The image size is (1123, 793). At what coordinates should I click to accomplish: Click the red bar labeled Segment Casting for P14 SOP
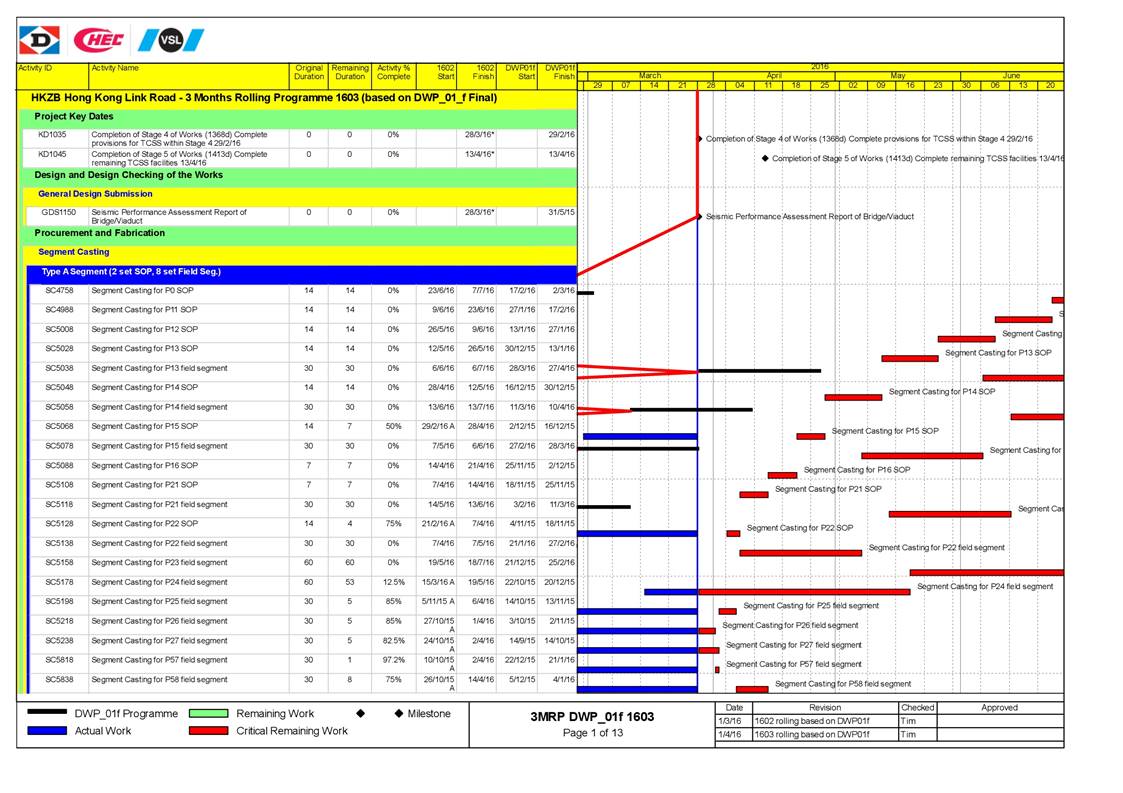854,397
